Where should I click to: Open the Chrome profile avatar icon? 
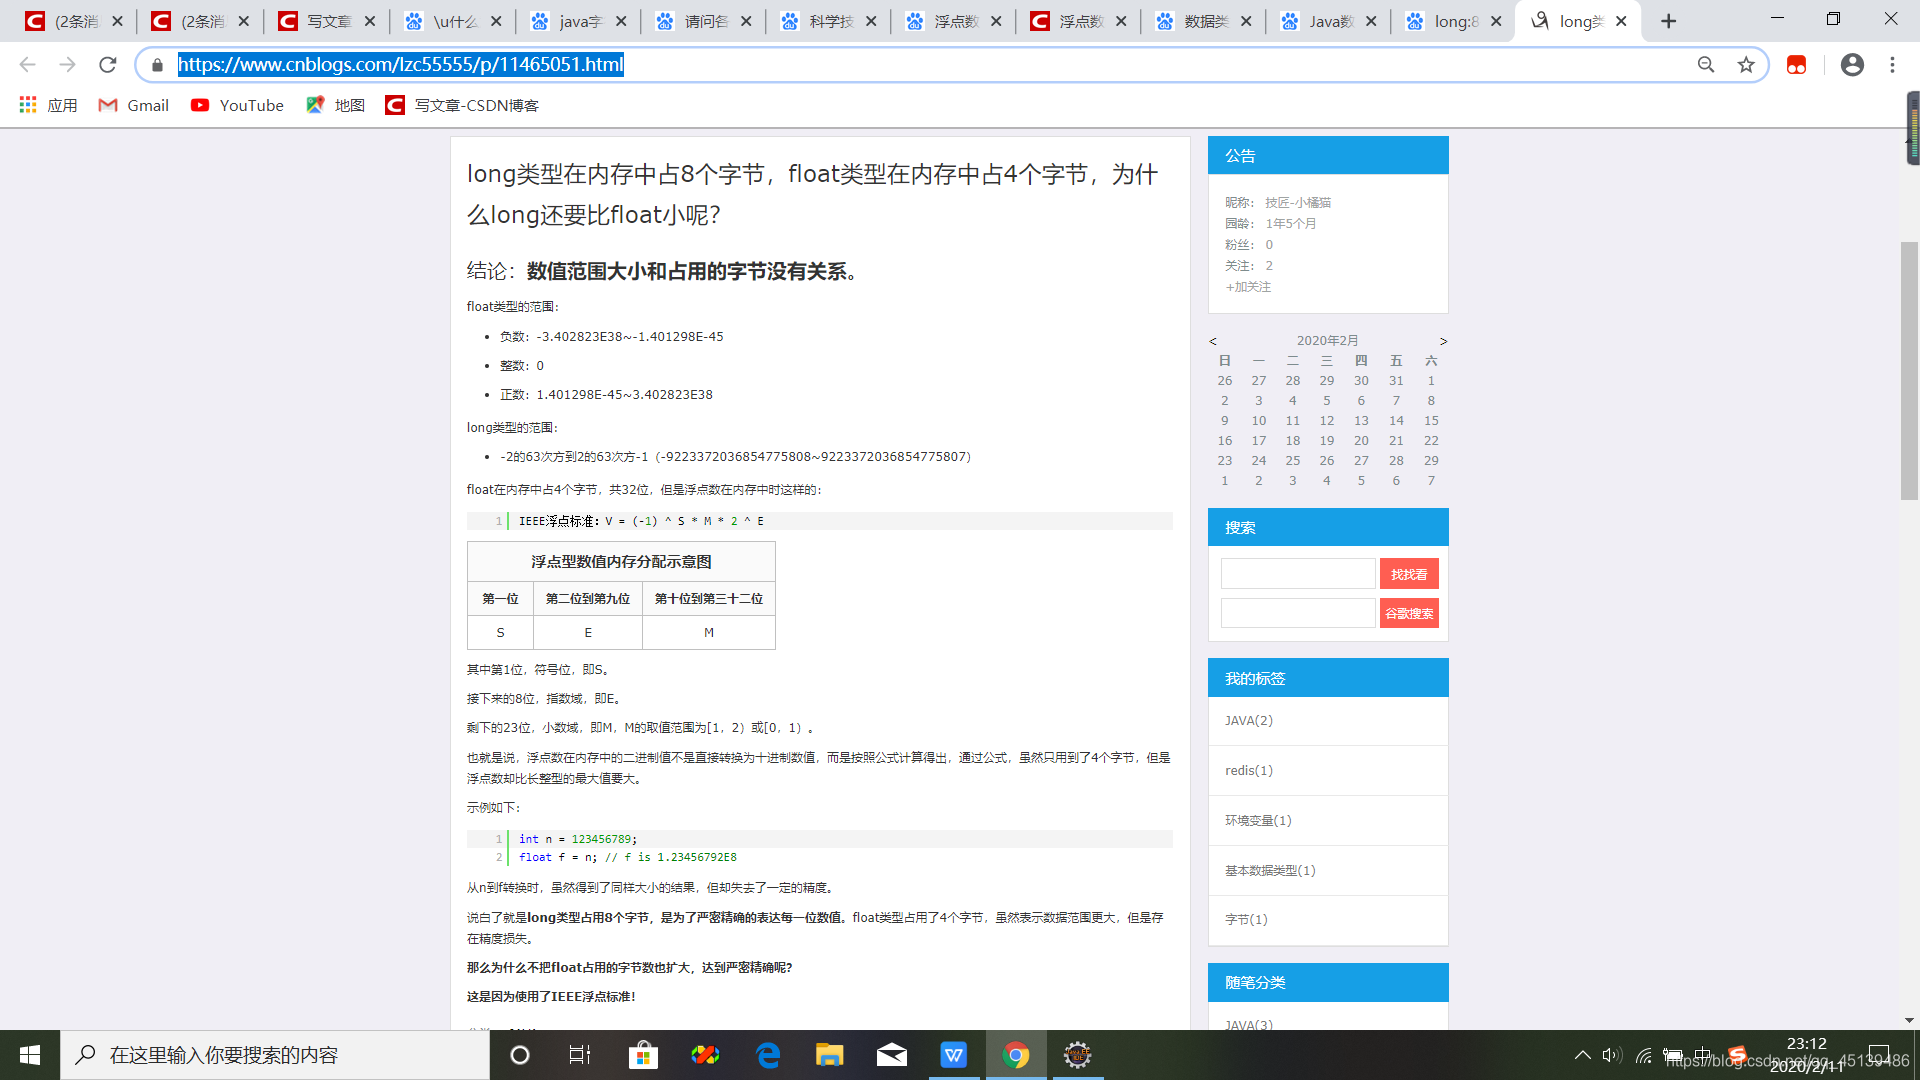(1852, 65)
